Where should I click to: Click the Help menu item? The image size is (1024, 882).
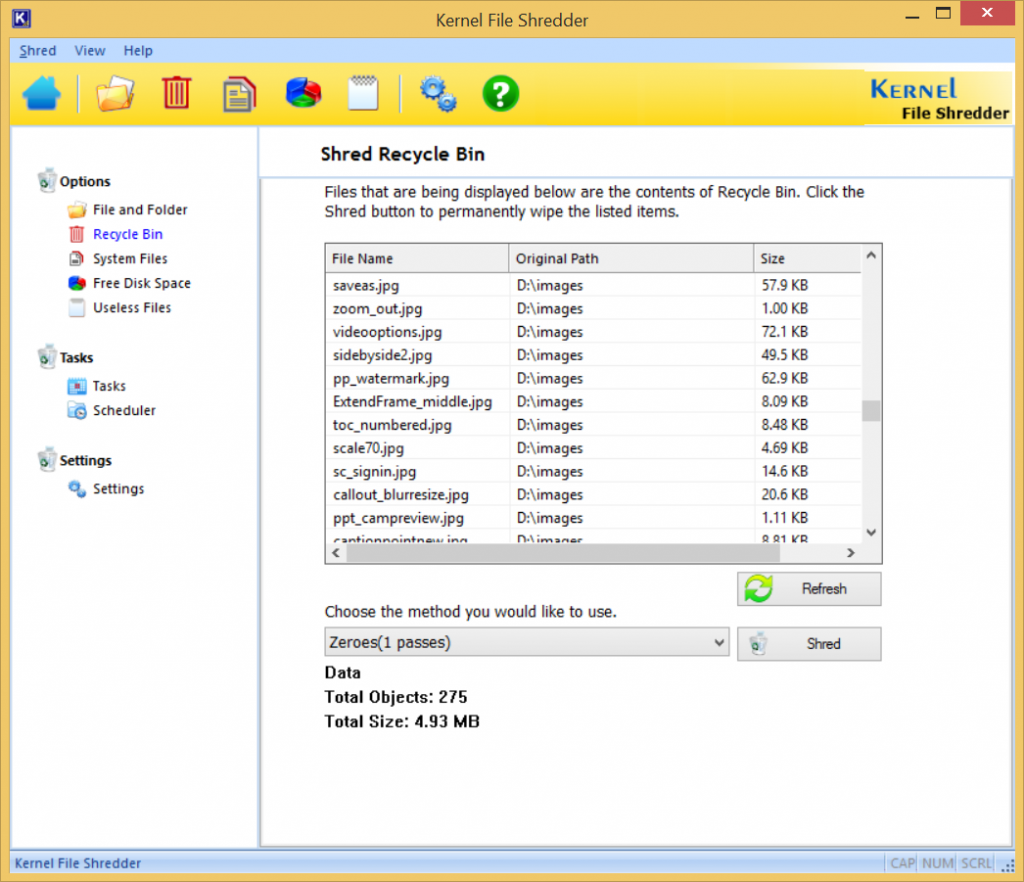[x=138, y=50]
